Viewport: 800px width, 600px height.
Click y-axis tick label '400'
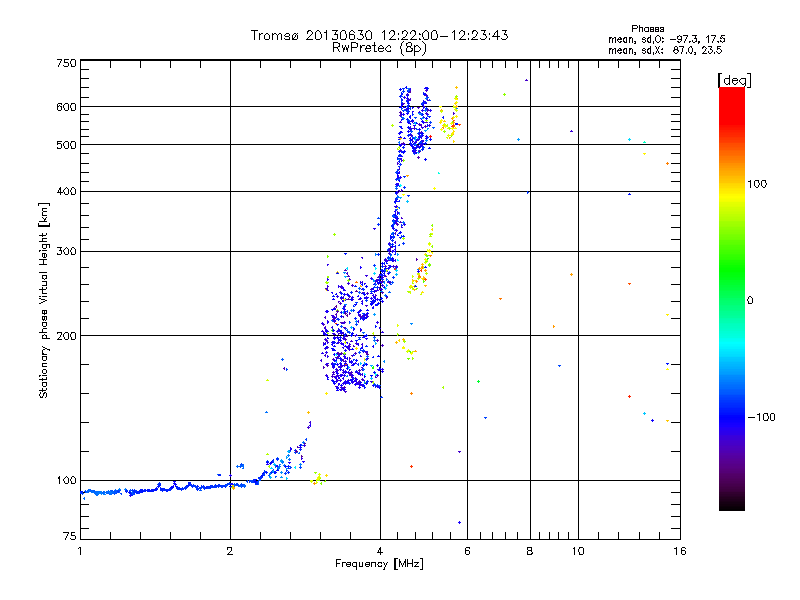(x=66, y=191)
